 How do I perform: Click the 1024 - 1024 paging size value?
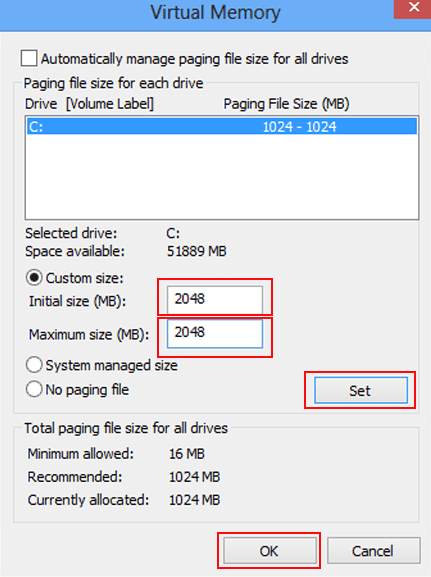[299, 127]
